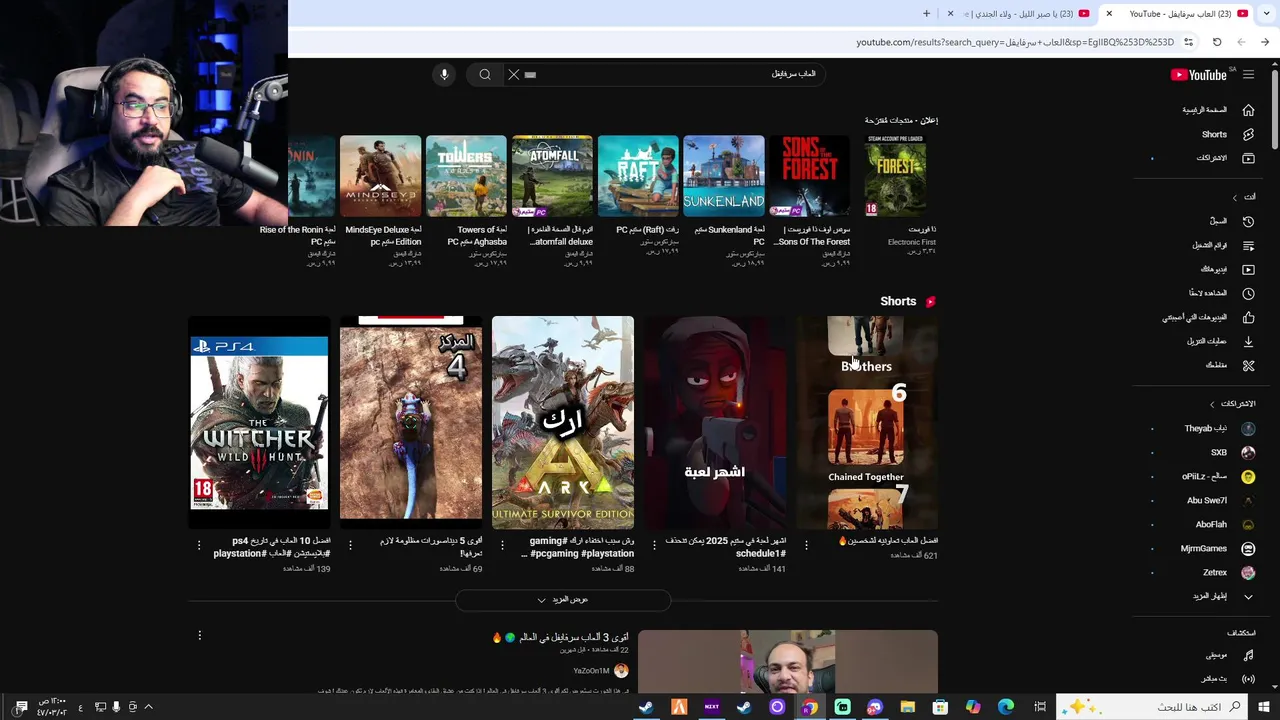
Task: Open the Atomfall deluxe product ad
Action: pos(552,176)
